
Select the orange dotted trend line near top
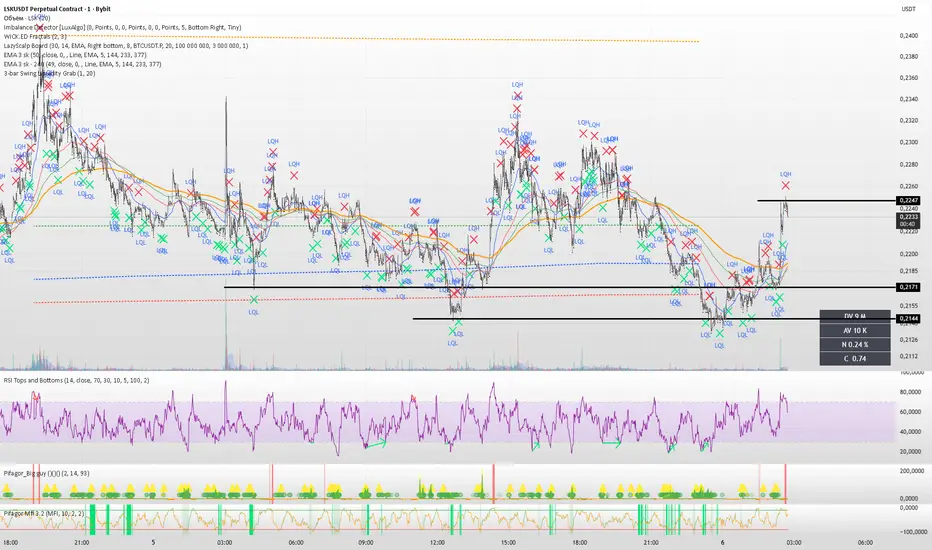click(x=367, y=37)
